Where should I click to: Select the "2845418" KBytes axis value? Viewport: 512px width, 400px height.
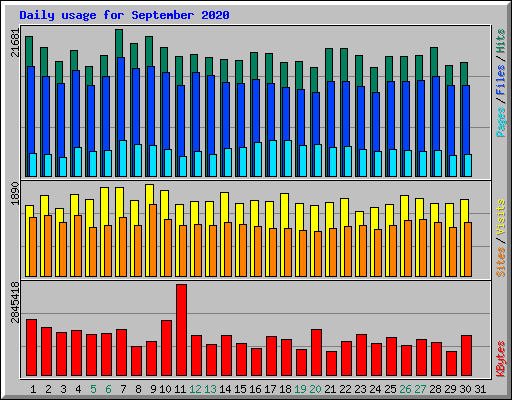click(16, 302)
